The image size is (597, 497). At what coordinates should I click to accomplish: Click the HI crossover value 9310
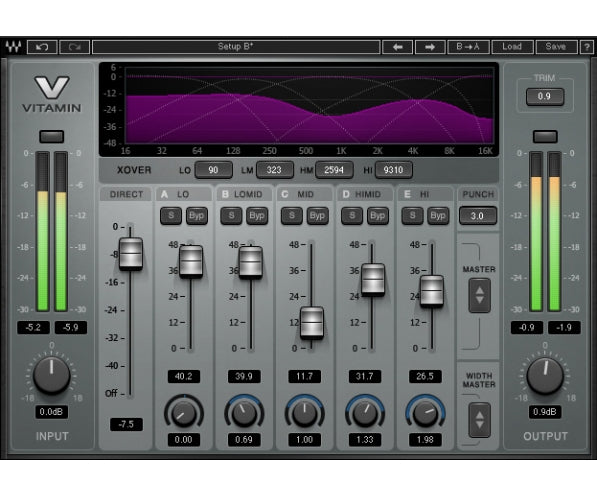coord(394,170)
